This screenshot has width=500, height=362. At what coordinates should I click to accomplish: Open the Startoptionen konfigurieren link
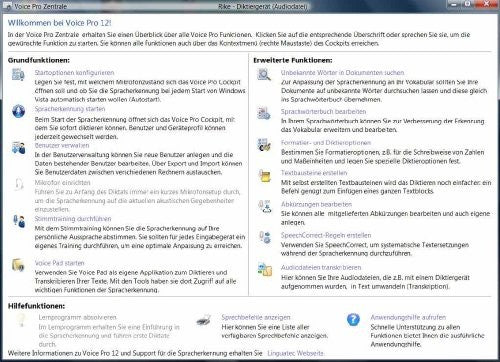pos(74,73)
